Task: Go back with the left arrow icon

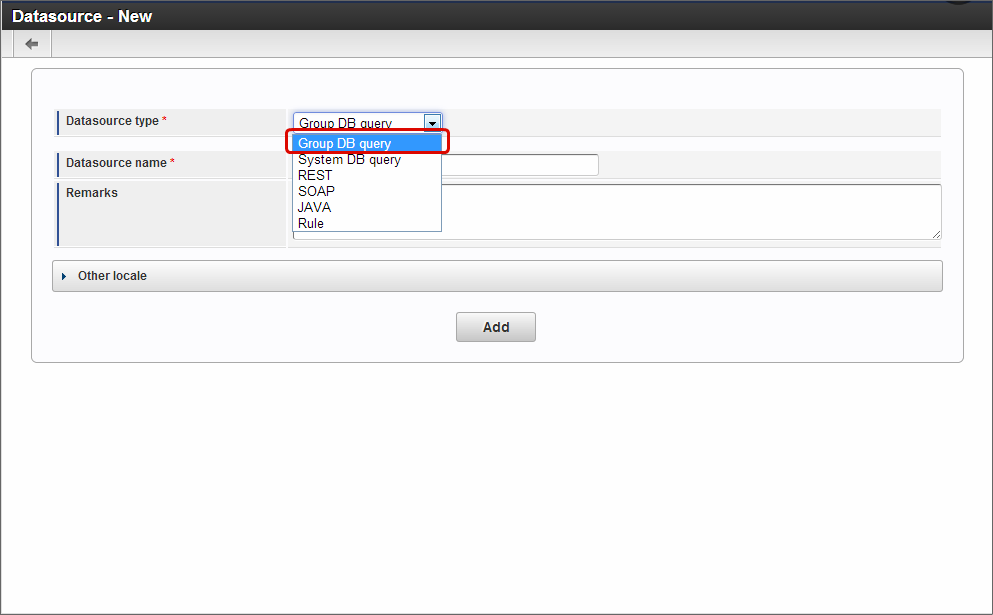Action: click(32, 44)
